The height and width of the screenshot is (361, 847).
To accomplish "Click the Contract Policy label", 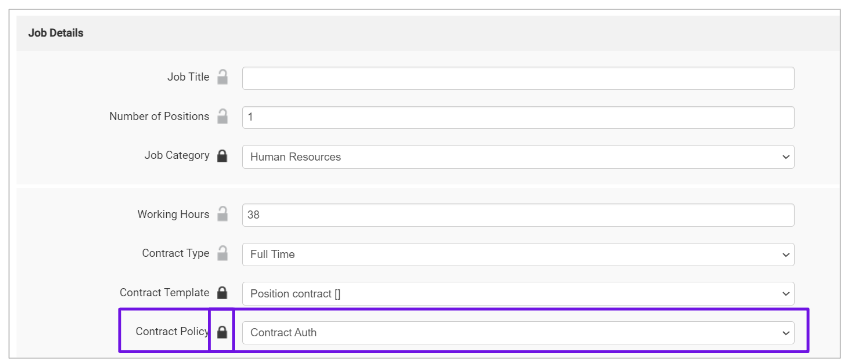I will click(x=172, y=331).
